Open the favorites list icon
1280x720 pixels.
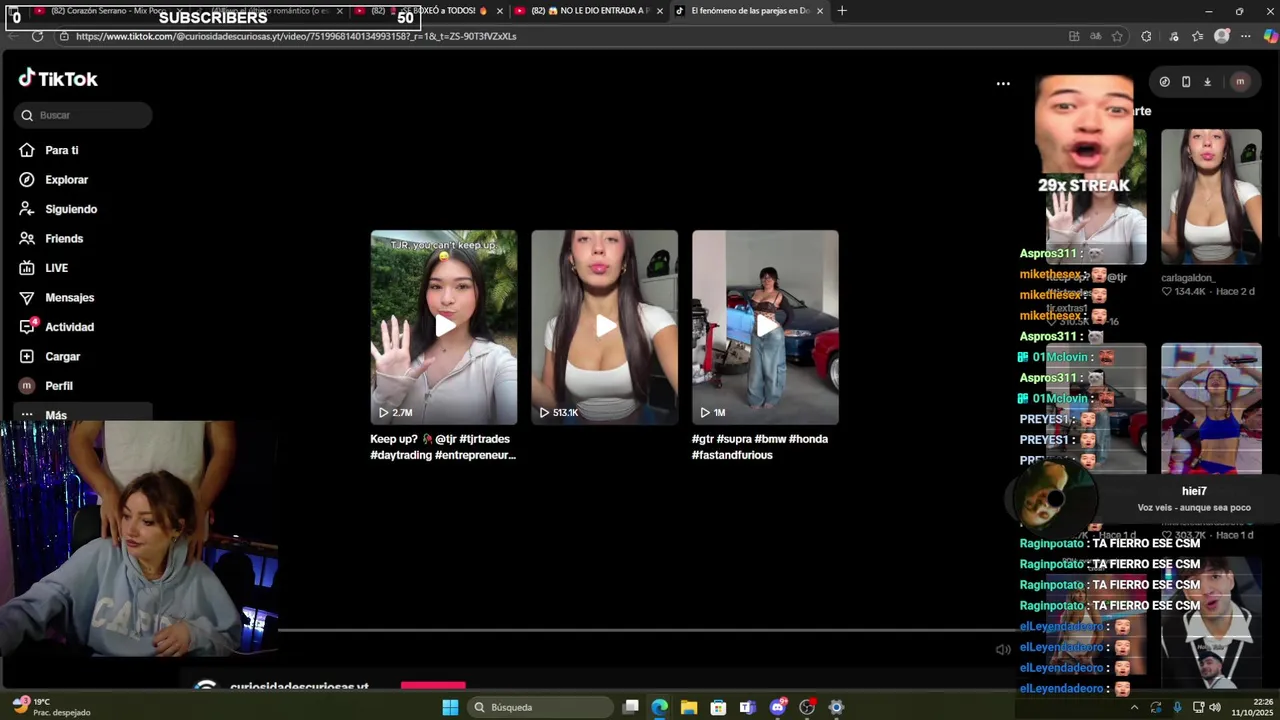[x=1198, y=36]
